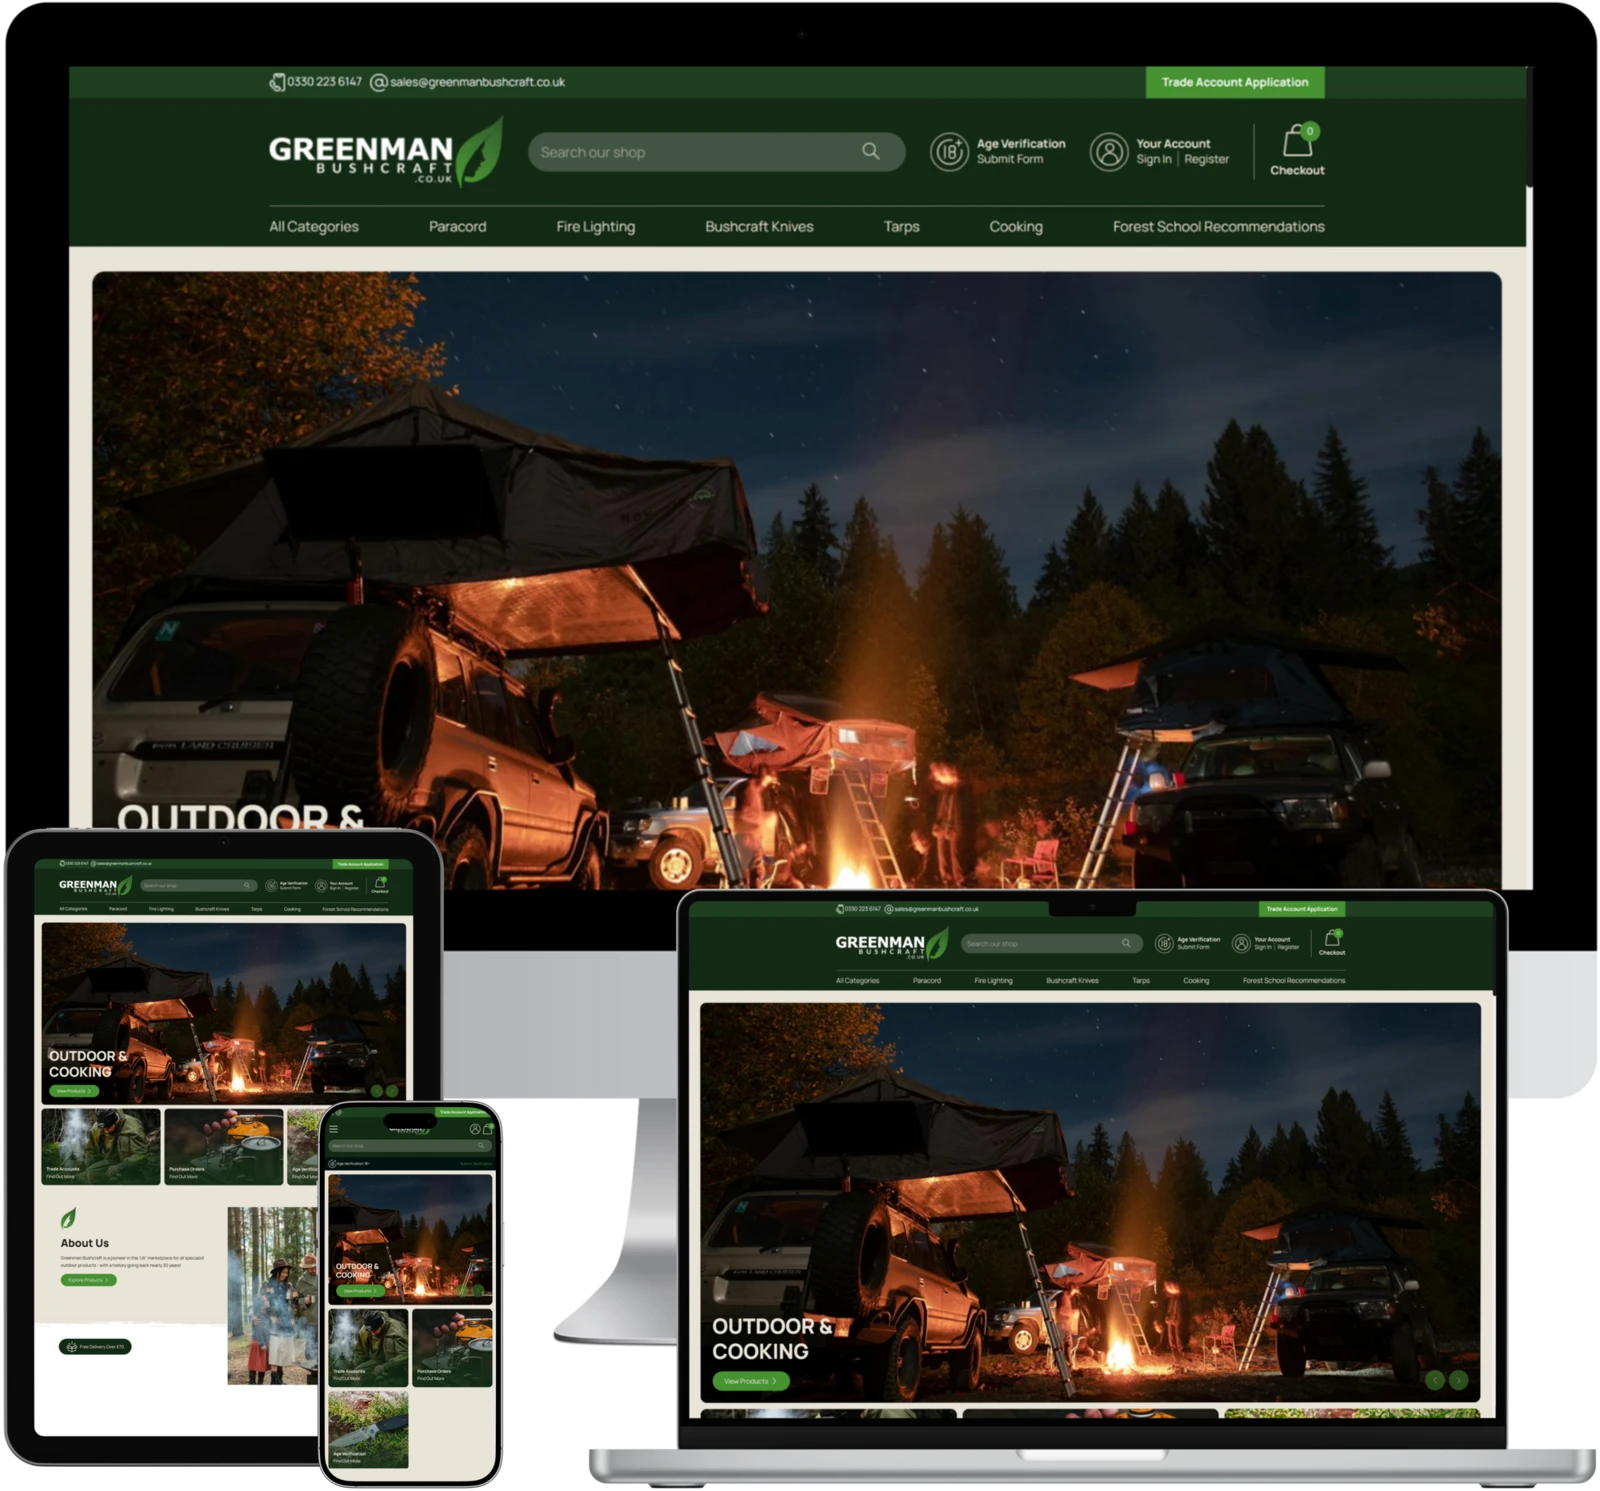The image size is (1600, 1491).
Task: Open the Checkout shopping bag icon
Action: (x=1297, y=140)
